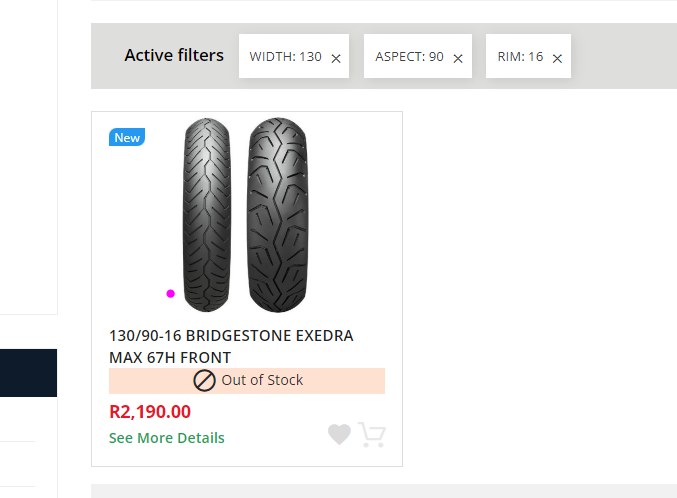Clear the RIM: 16 filter
677x498 pixels.
click(x=557, y=59)
